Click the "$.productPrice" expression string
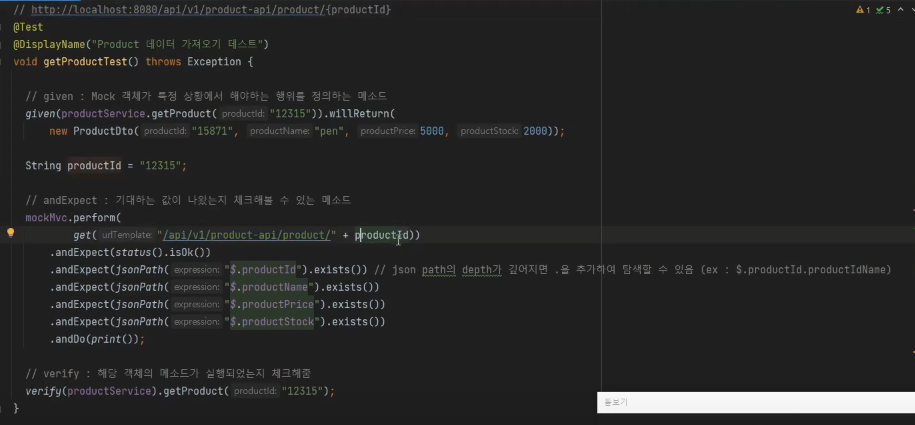This screenshot has width=915, height=425. point(272,304)
